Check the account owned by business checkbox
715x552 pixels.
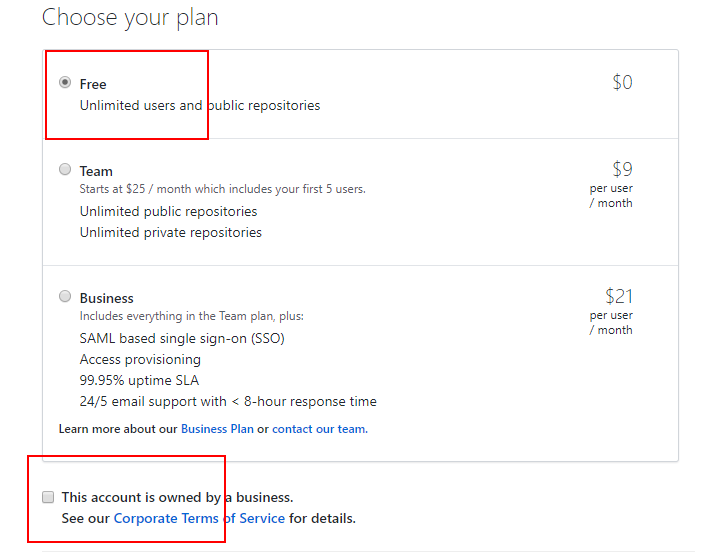pyautogui.click(x=48, y=497)
